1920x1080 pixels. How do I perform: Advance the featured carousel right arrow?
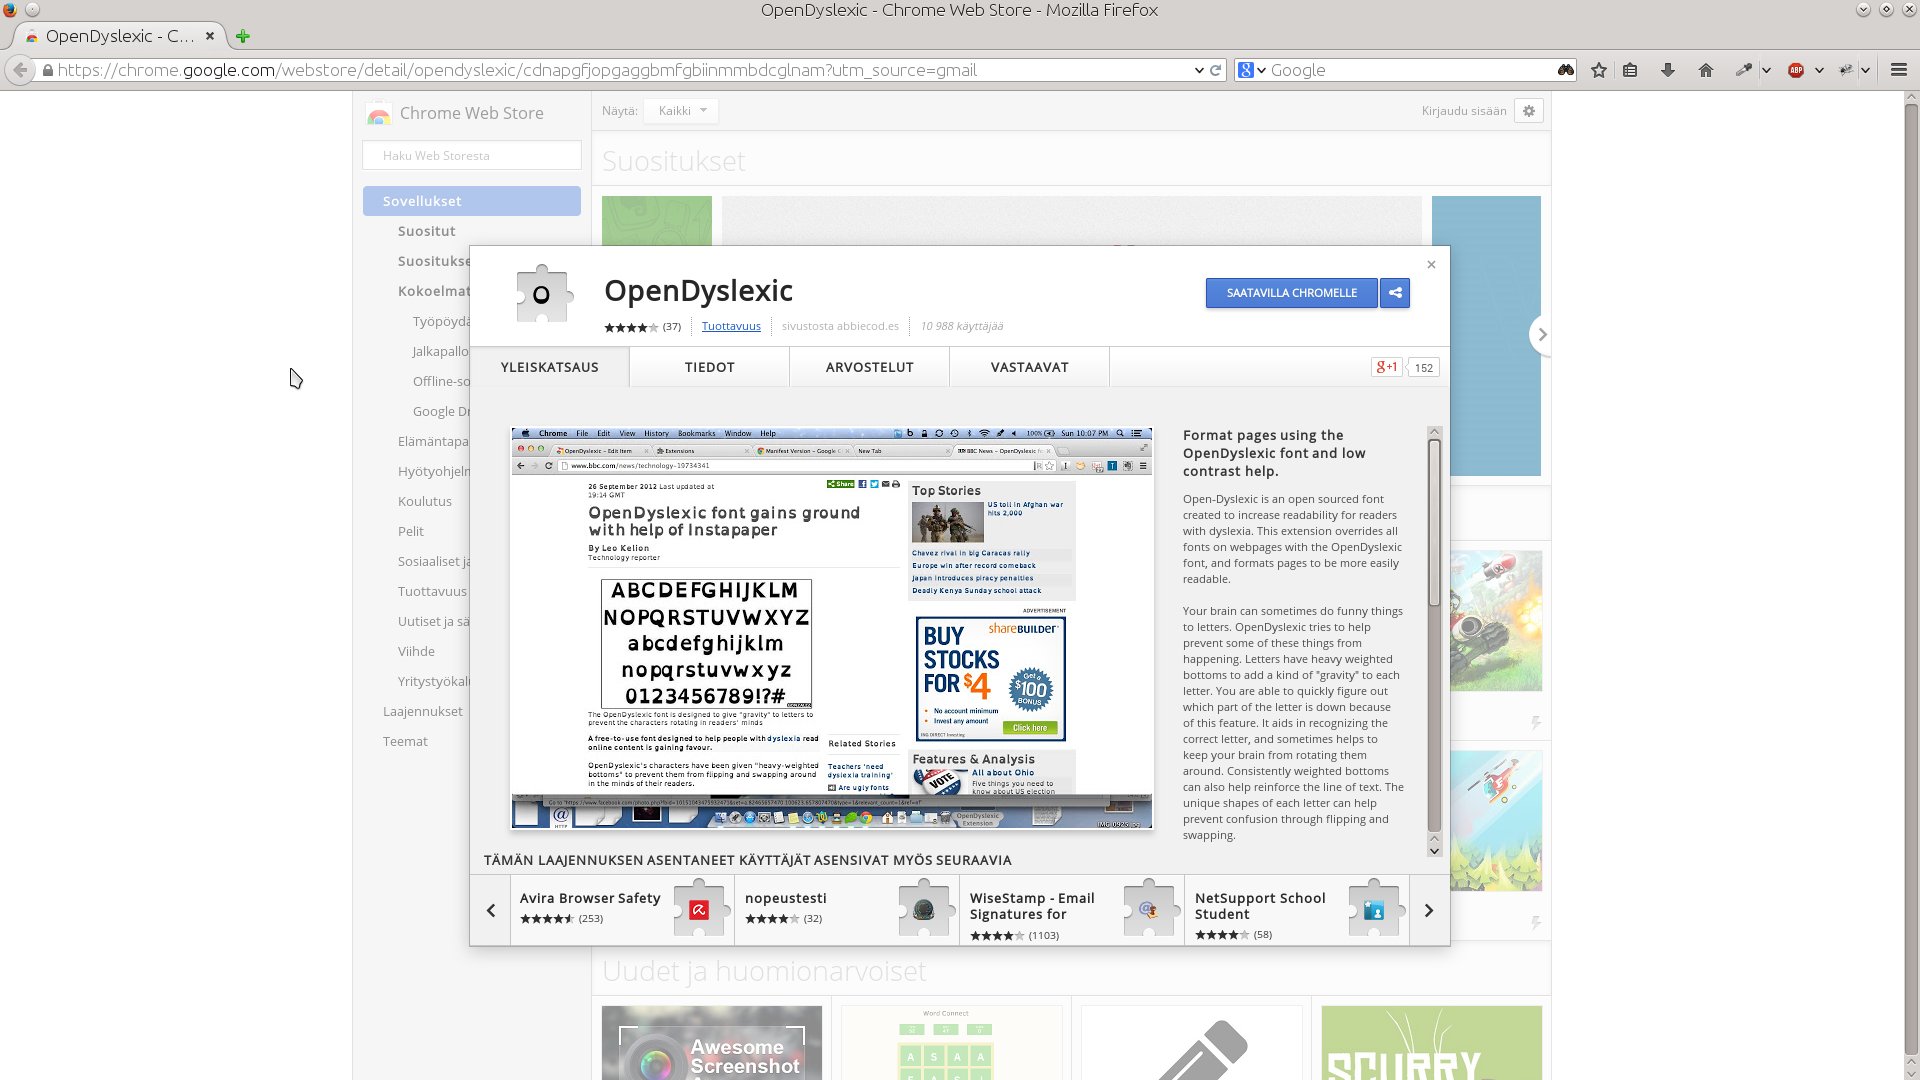tap(1541, 335)
